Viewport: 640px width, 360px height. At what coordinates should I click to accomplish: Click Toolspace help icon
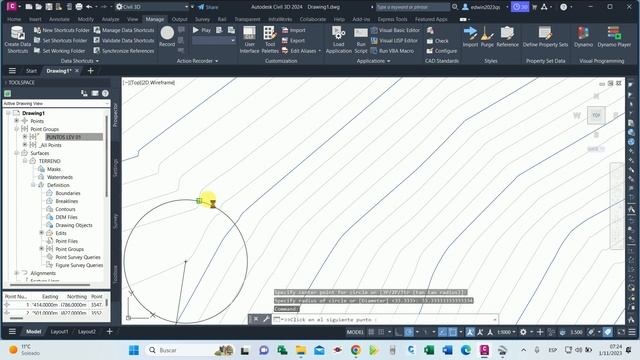(x=105, y=93)
